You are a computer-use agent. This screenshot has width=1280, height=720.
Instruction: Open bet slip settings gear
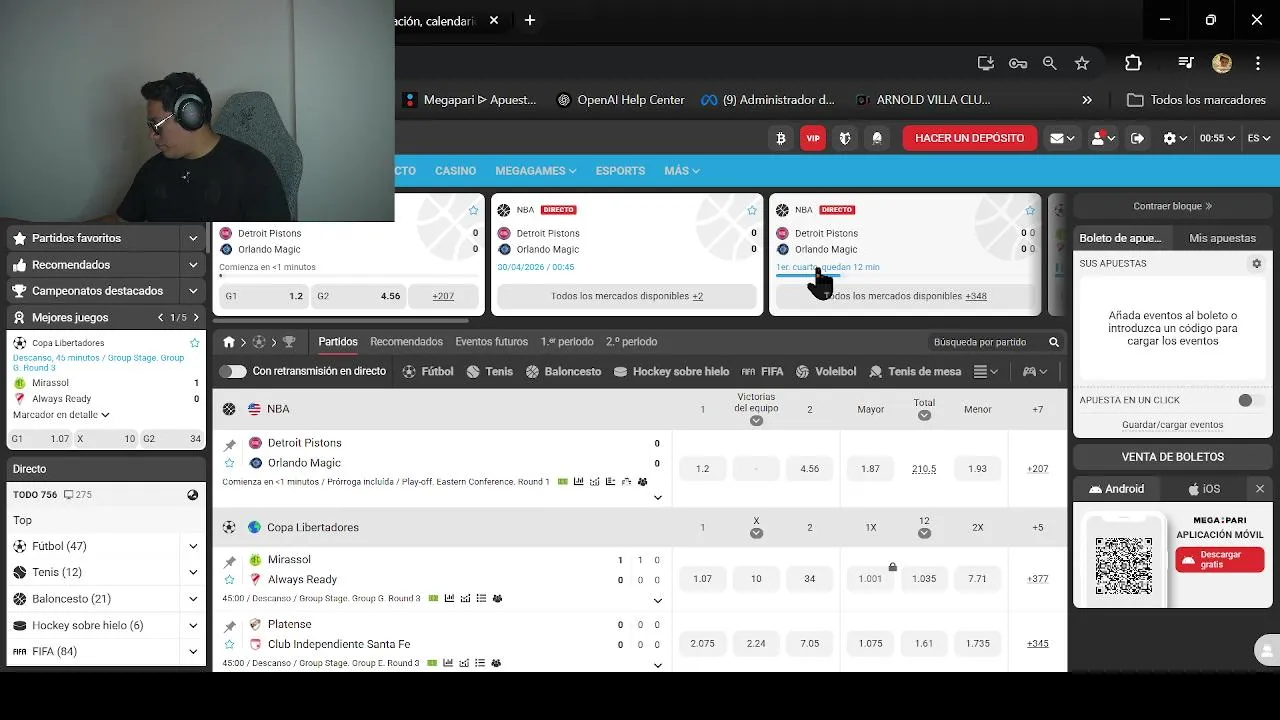pyautogui.click(x=1257, y=264)
